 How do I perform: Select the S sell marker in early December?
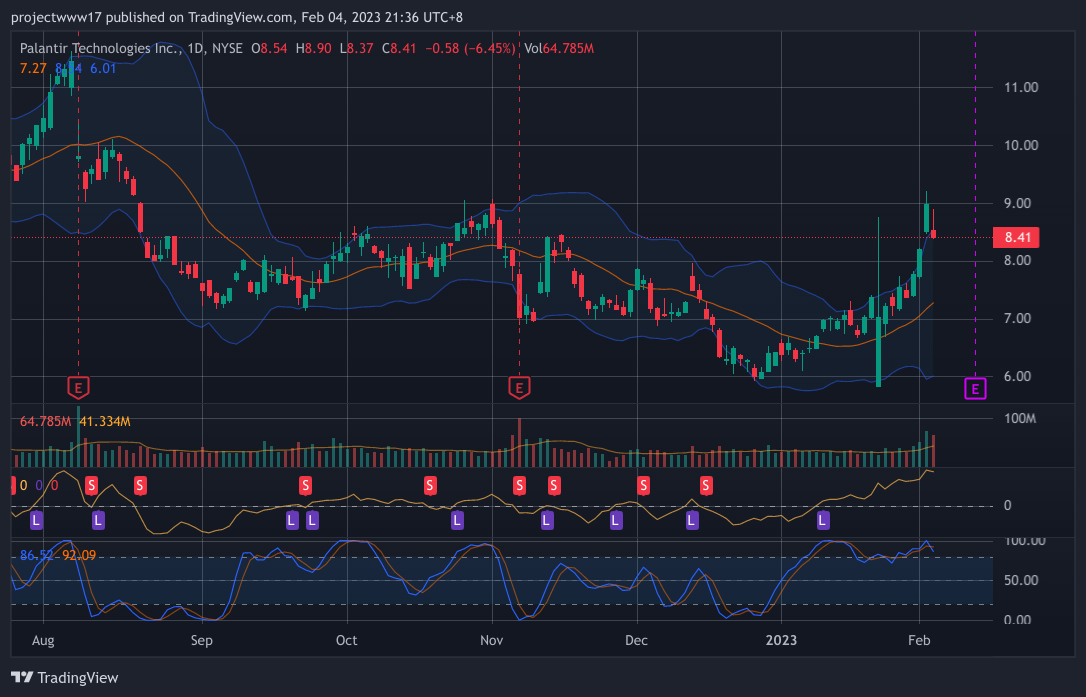(643, 485)
